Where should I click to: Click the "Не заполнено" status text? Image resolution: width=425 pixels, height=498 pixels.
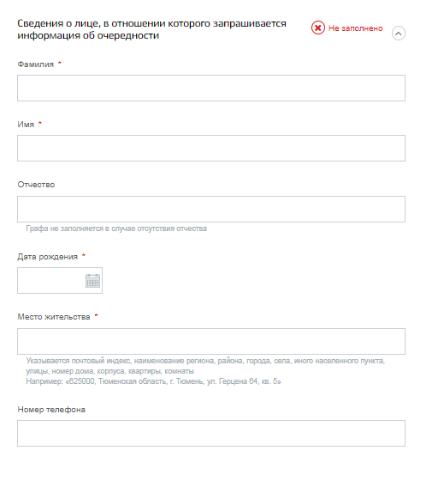(x=355, y=28)
